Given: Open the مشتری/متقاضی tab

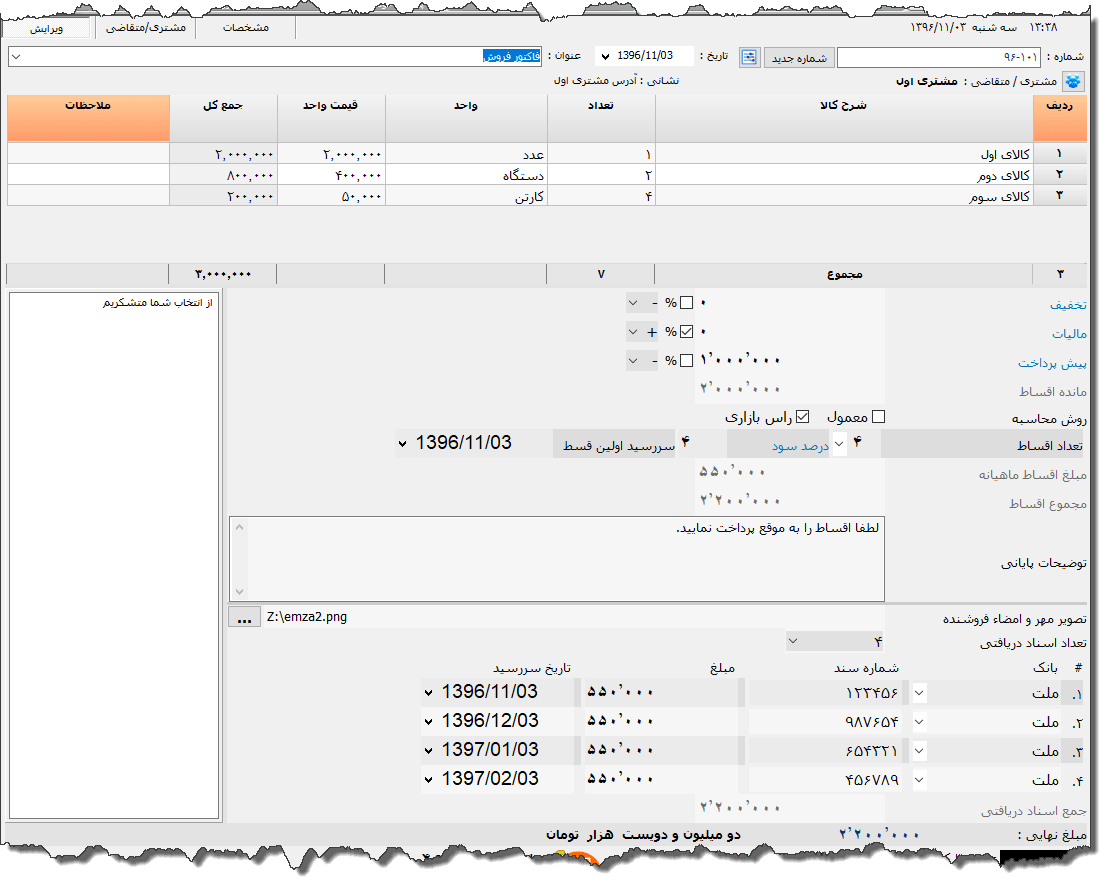Looking at the screenshot, I should (146, 28).
